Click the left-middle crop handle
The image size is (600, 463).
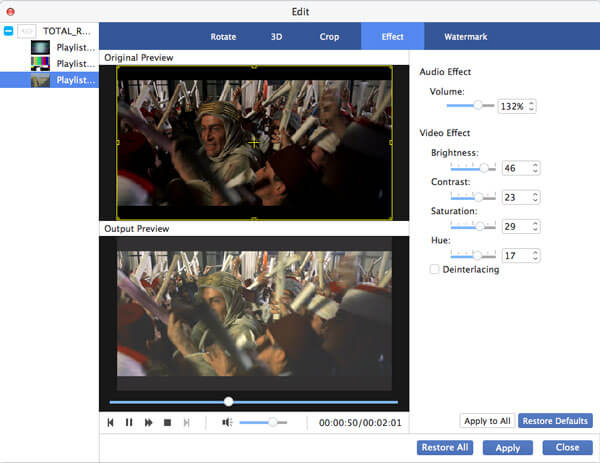117,142
